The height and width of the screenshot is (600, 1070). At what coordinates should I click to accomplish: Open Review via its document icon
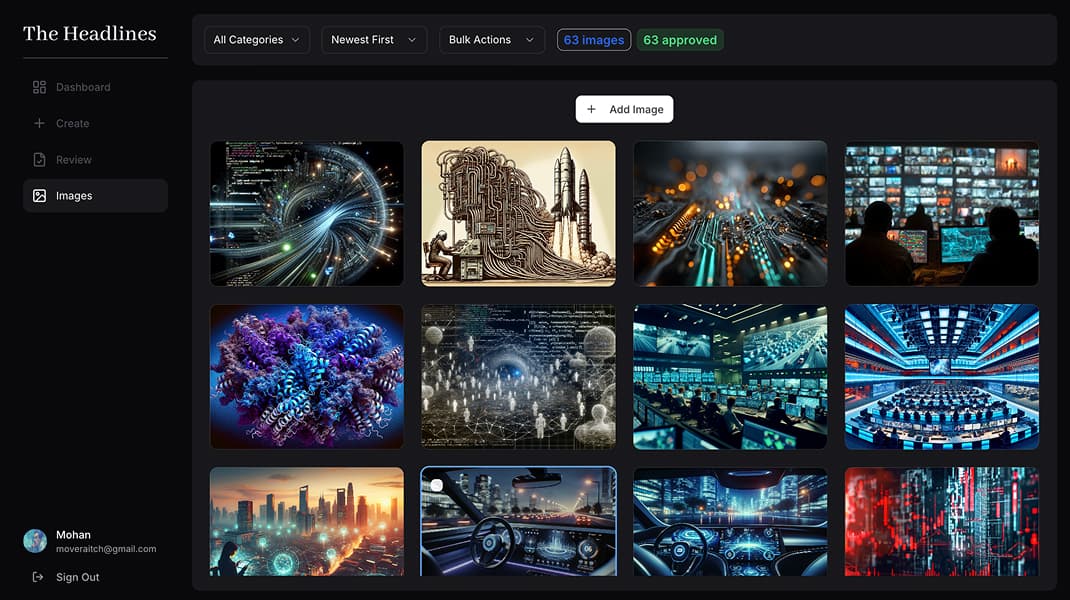(40, 159)
